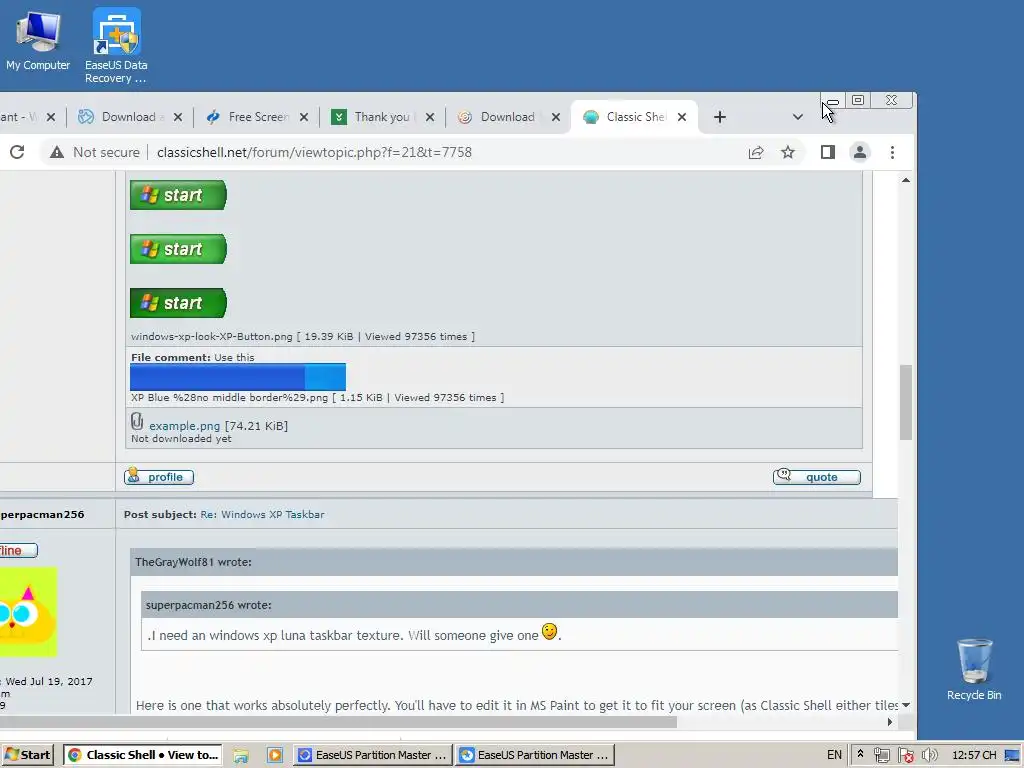Open Re: Windows XP Taskbar subject link
Image resolution: width=1024 pixels, height=768 pixels.
tap(263, 515)
